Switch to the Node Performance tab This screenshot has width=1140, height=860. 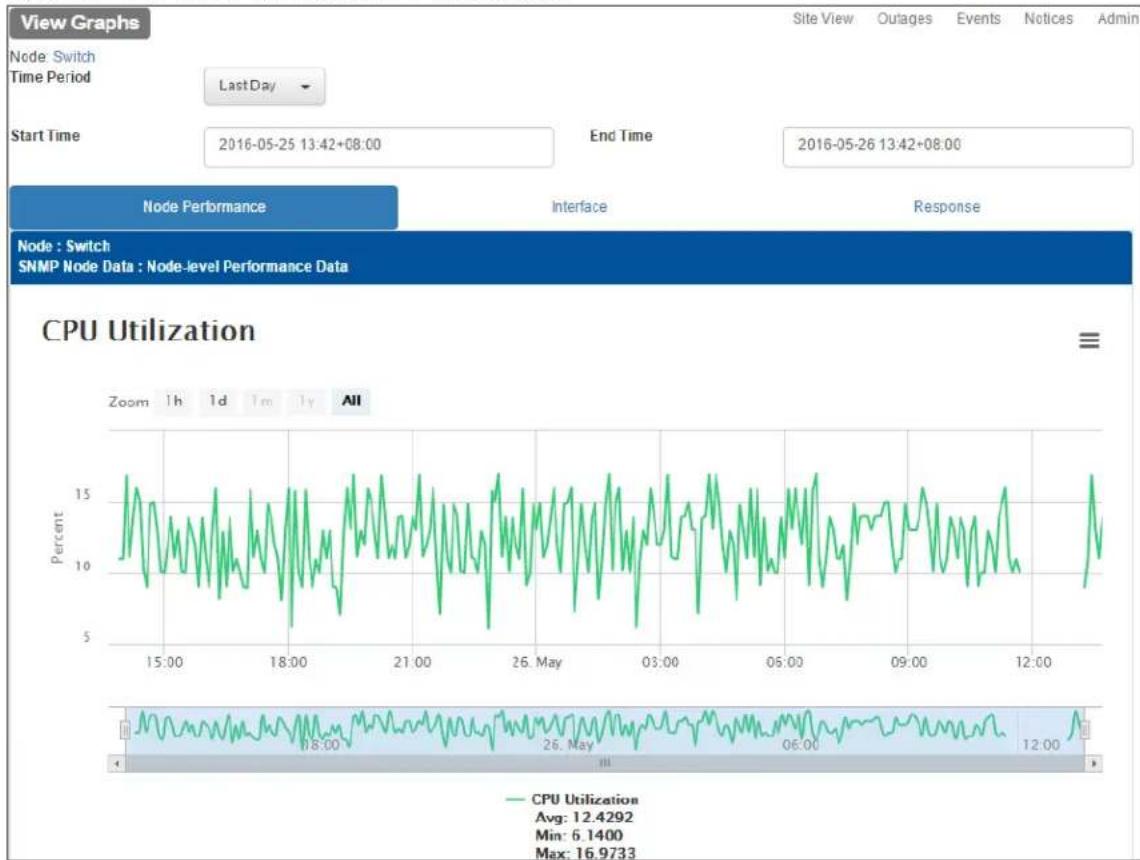click(x=204, y=207)
